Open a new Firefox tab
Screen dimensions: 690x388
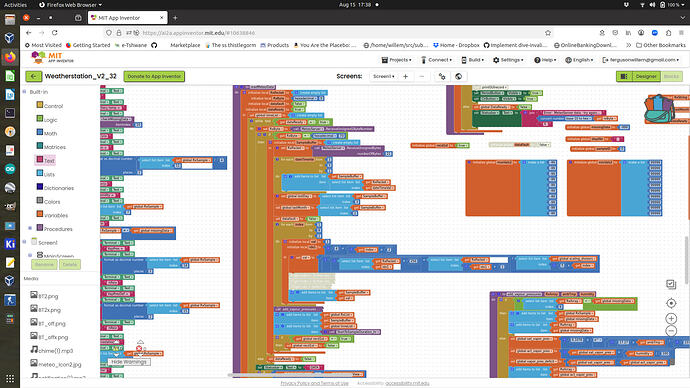pos(175,18)
